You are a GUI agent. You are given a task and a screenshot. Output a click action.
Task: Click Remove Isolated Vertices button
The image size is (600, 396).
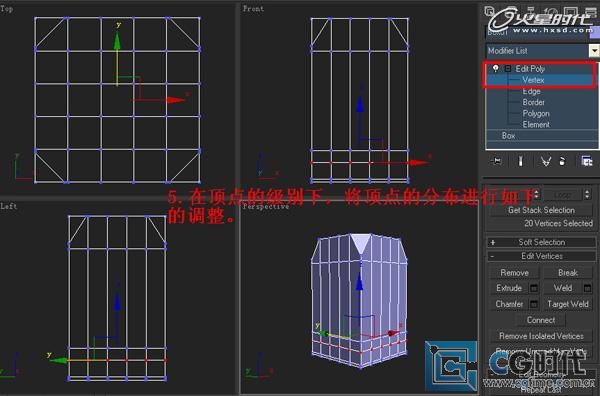[x=541, y=336]
